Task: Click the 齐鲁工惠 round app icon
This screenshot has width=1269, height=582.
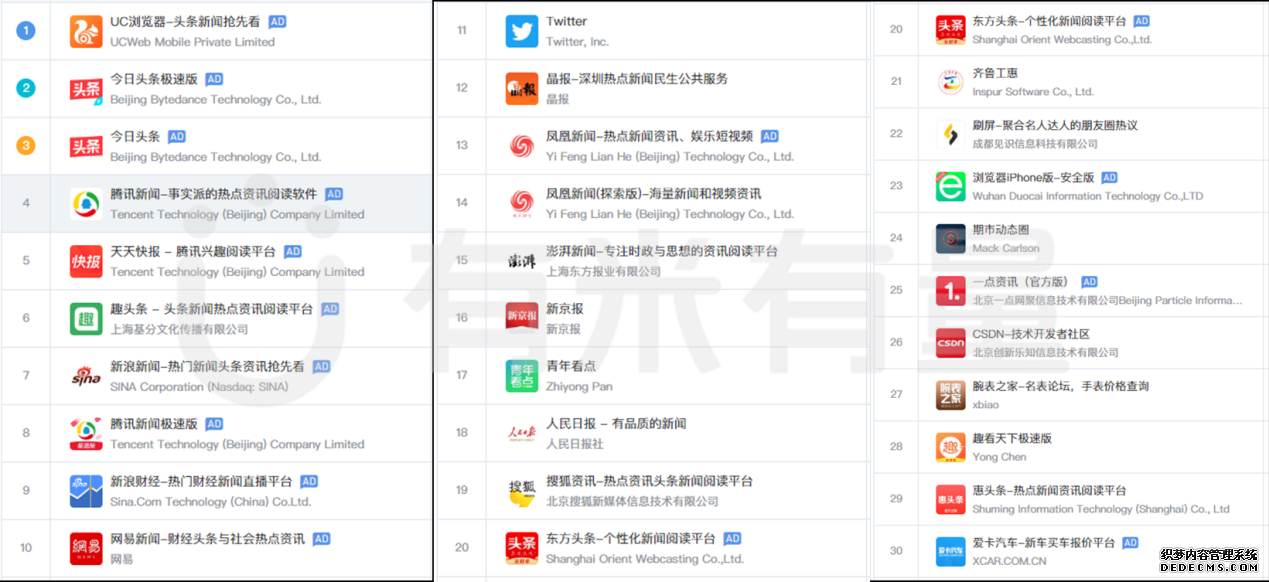Action: pos(950,82)
